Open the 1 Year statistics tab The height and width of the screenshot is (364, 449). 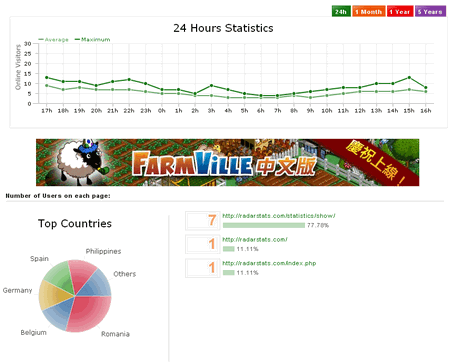400,11
